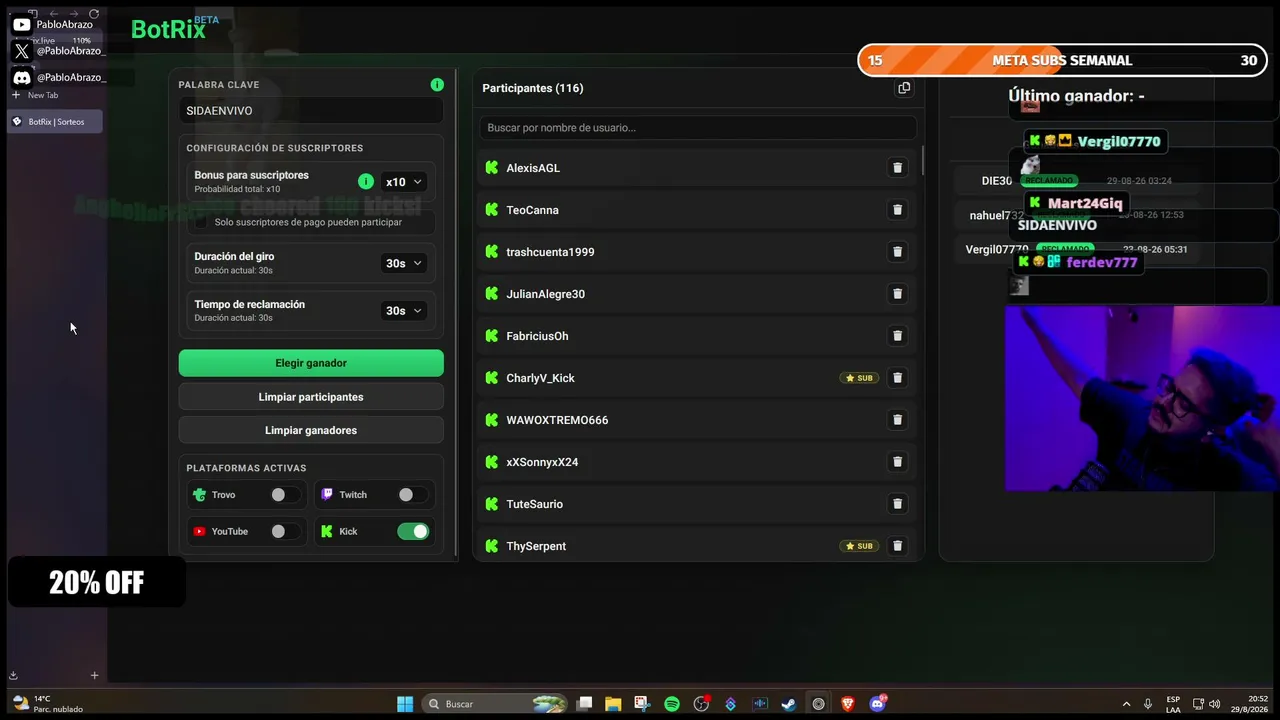Click SUB badge next to ThySerpent
The width and height of the screenshot is (1280, 720).
859,546
